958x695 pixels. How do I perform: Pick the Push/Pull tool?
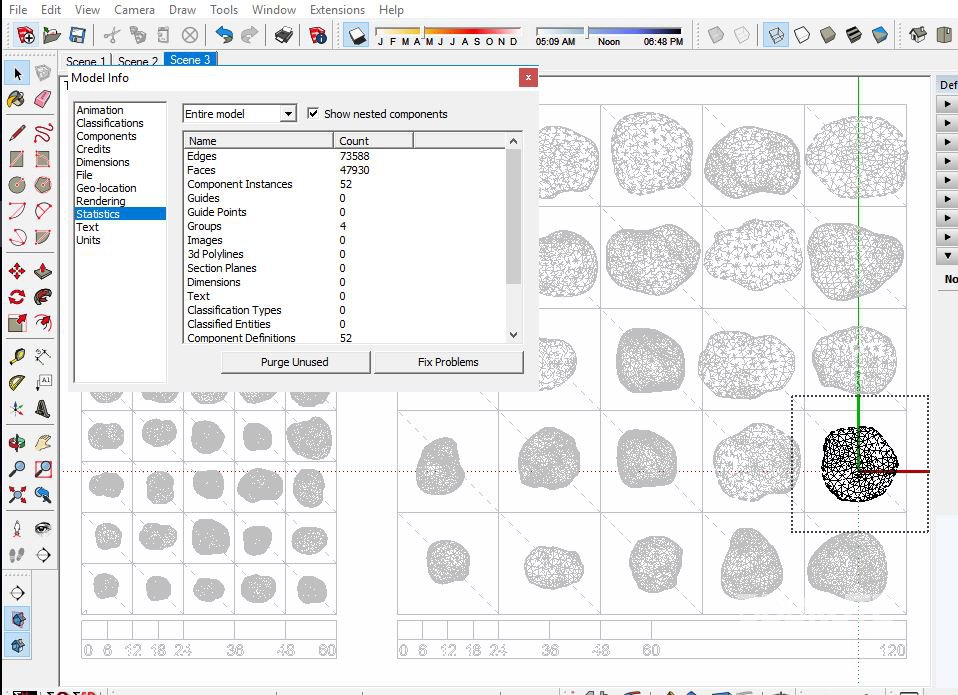pyautogui.click(x=43, y=271)
